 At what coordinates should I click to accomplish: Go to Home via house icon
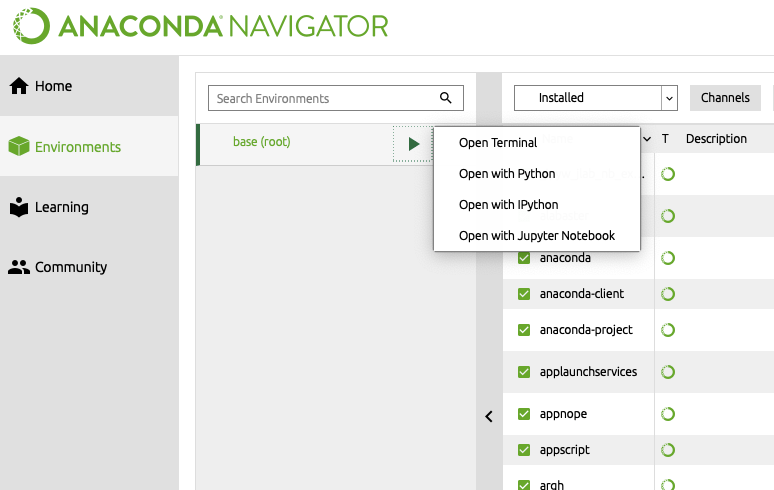(x=19, y=86)
